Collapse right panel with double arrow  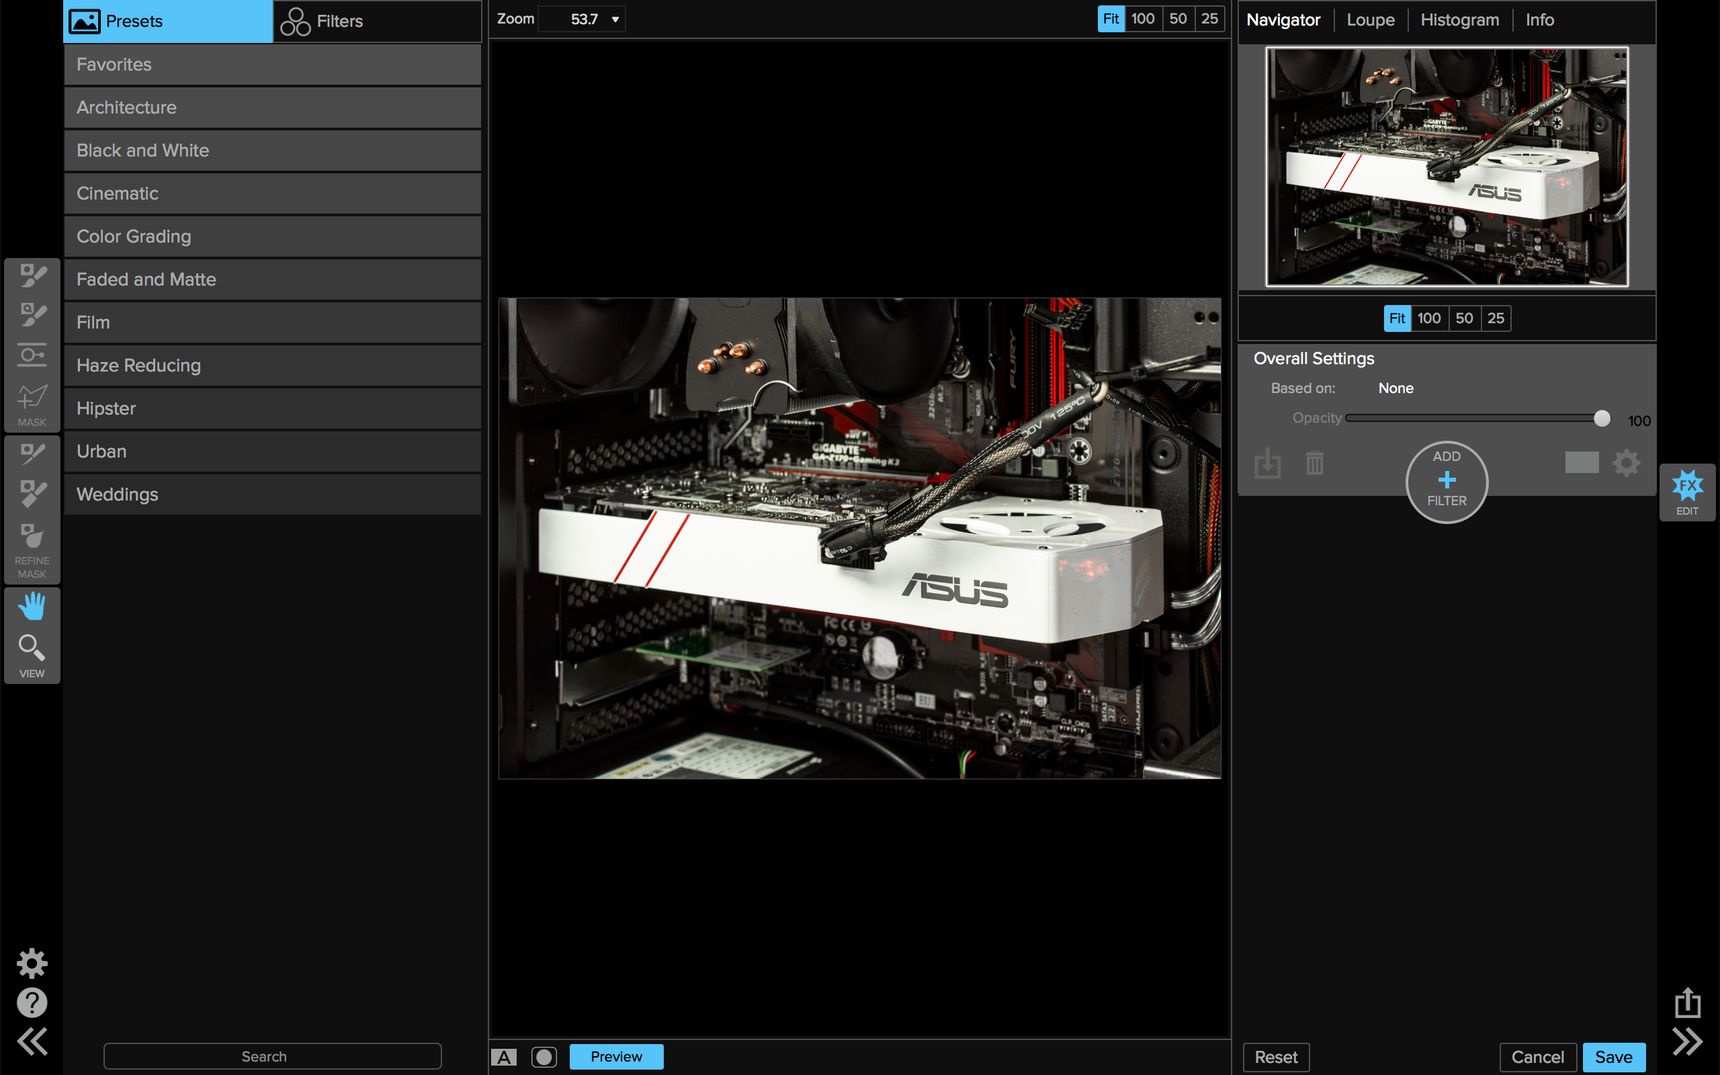(1687, 1042)
